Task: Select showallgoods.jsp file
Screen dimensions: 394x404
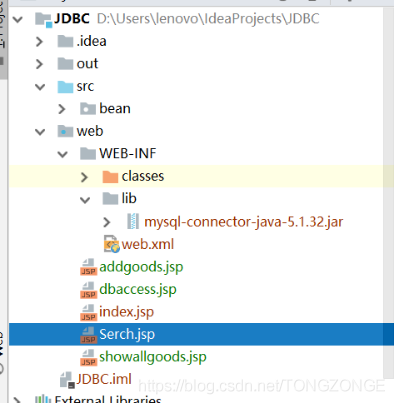Action: (x=153, y=357)
